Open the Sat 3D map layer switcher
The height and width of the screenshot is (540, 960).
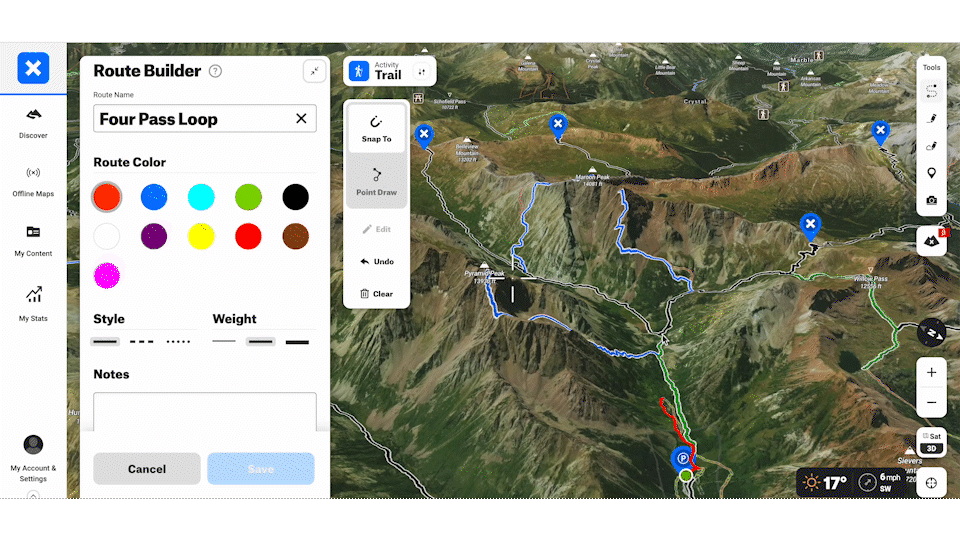[931, 442]
